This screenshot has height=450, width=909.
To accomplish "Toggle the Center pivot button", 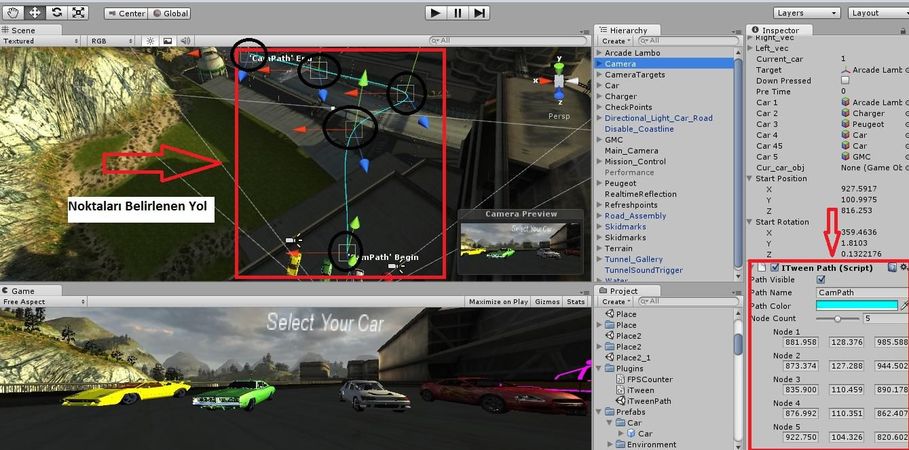I will (125, 14).
